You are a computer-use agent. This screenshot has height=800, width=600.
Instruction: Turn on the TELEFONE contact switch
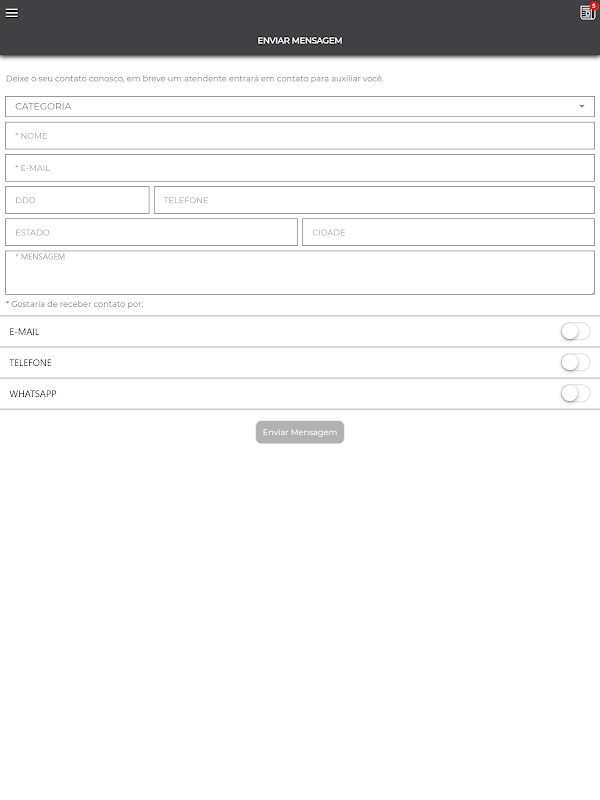(x=576, y=363)
